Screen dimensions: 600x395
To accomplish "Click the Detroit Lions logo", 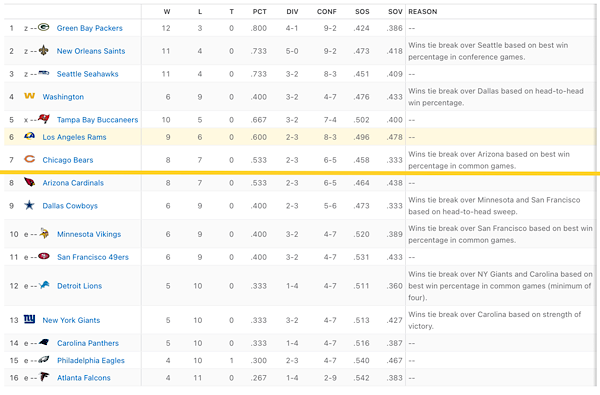I will click(44, 285).
